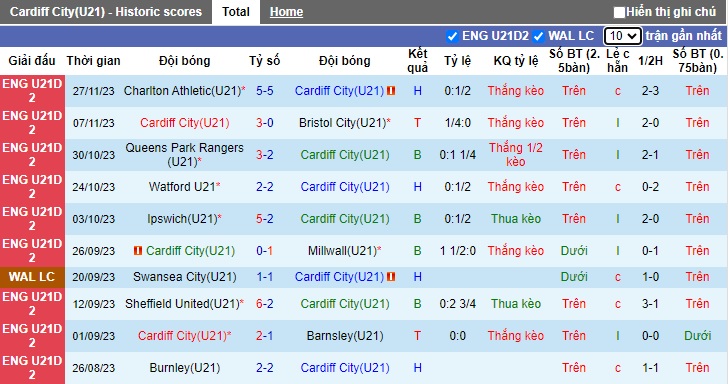Click the 1/2H column header
This screenshot has height=384, width=728.
point(650,61)
